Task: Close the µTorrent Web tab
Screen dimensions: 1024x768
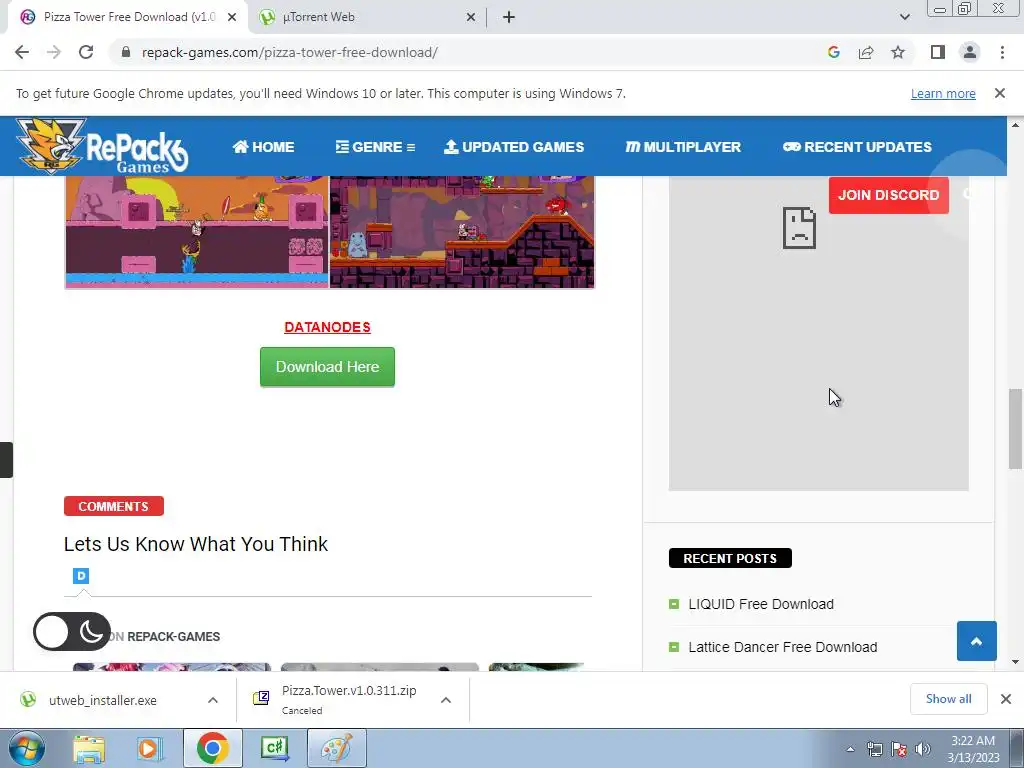Action: (471, 18)
